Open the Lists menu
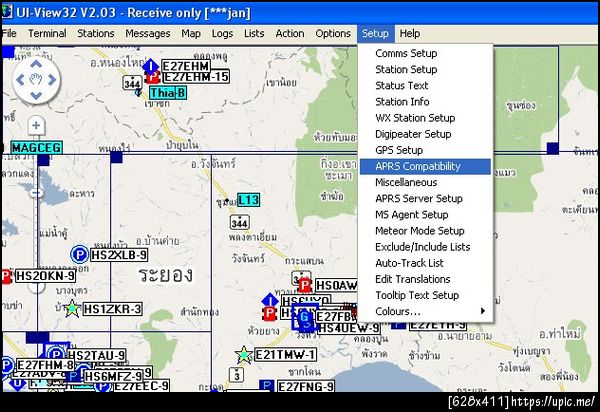Viewport: 600px width, 412px height. pyautogui.click(x=254, y=34)
